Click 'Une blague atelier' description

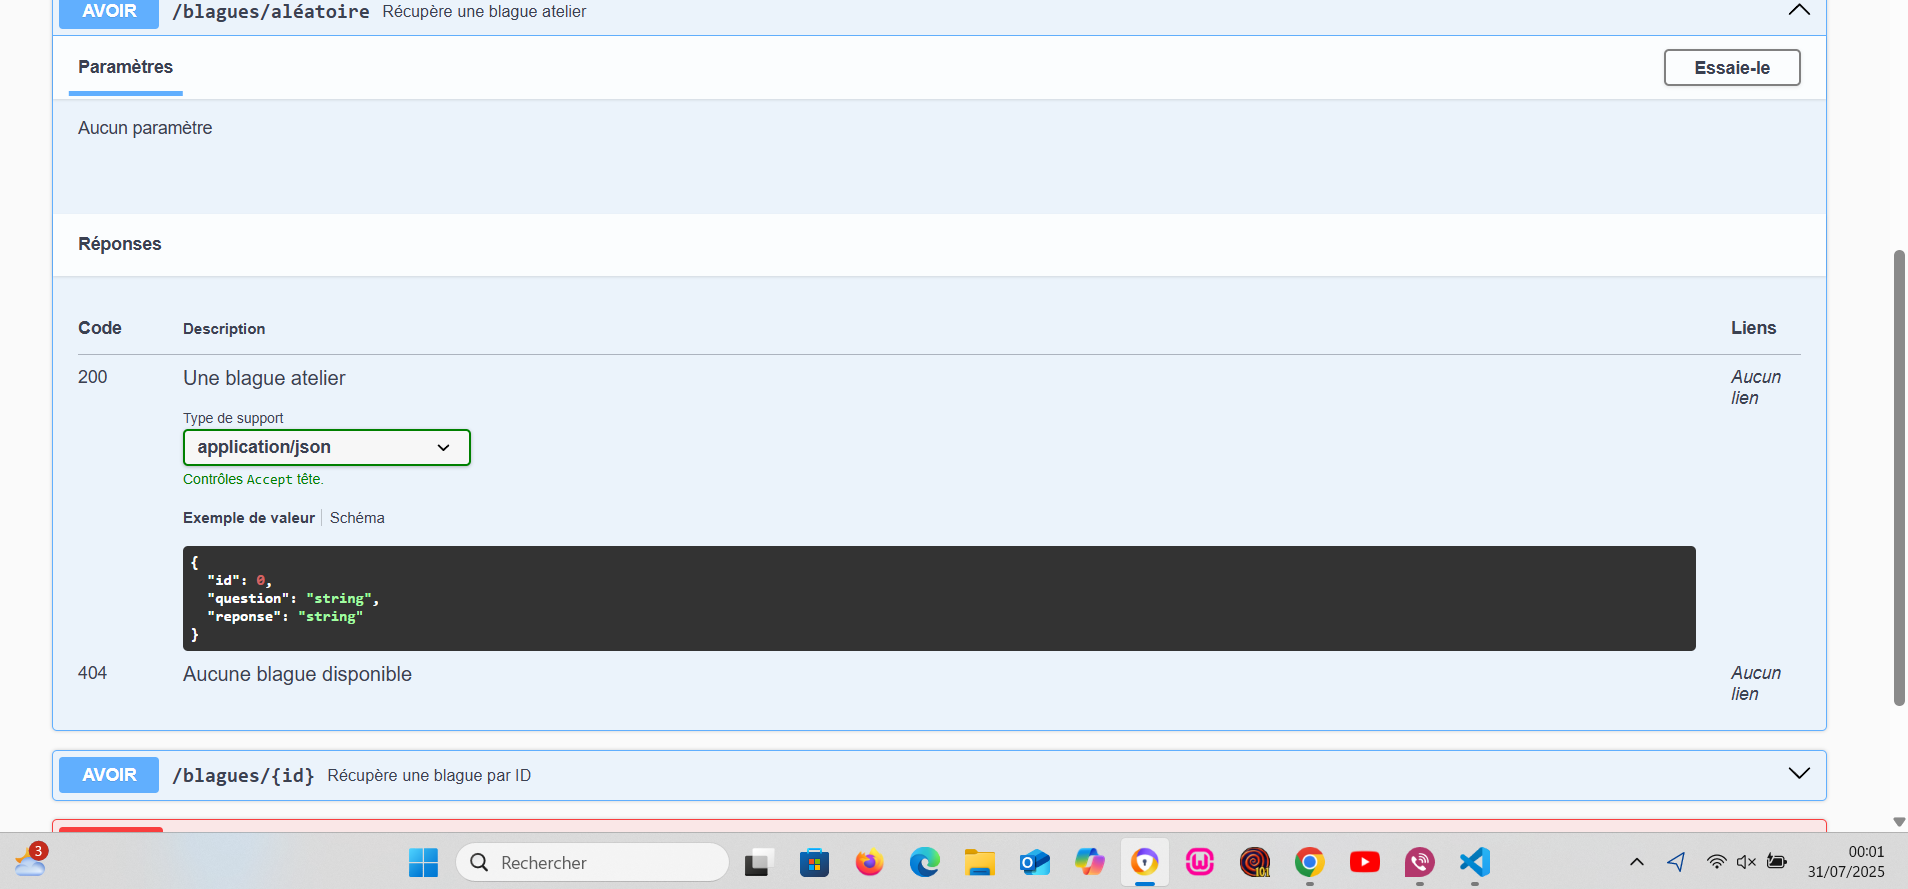[264, 378]
